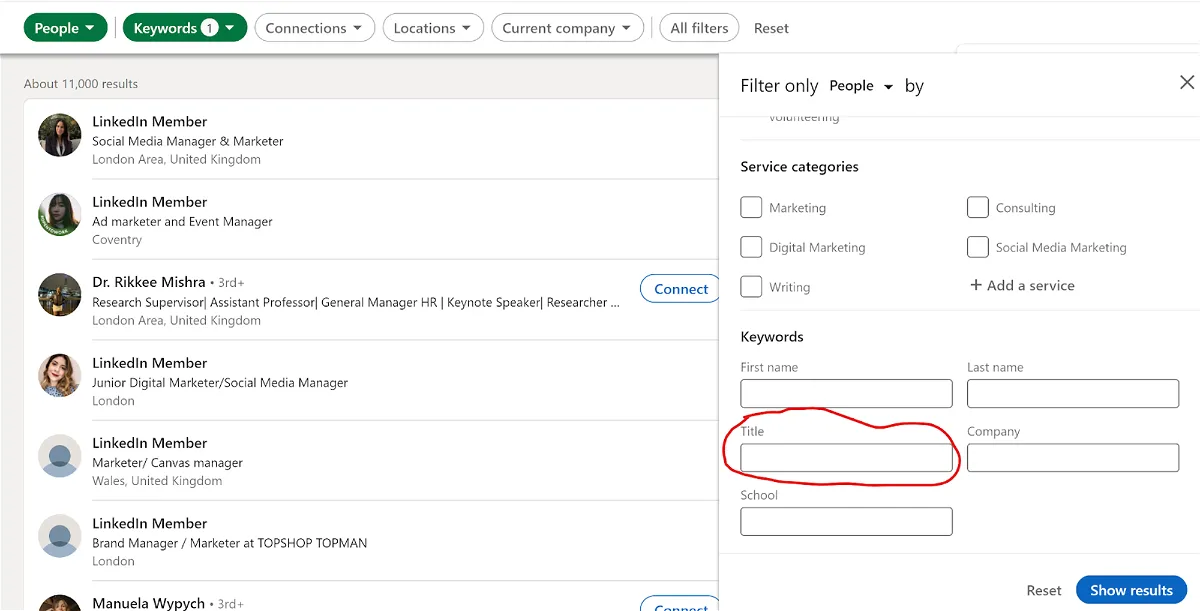Check the Consulting service category
1200x611 pixels.
click(977, 207)
